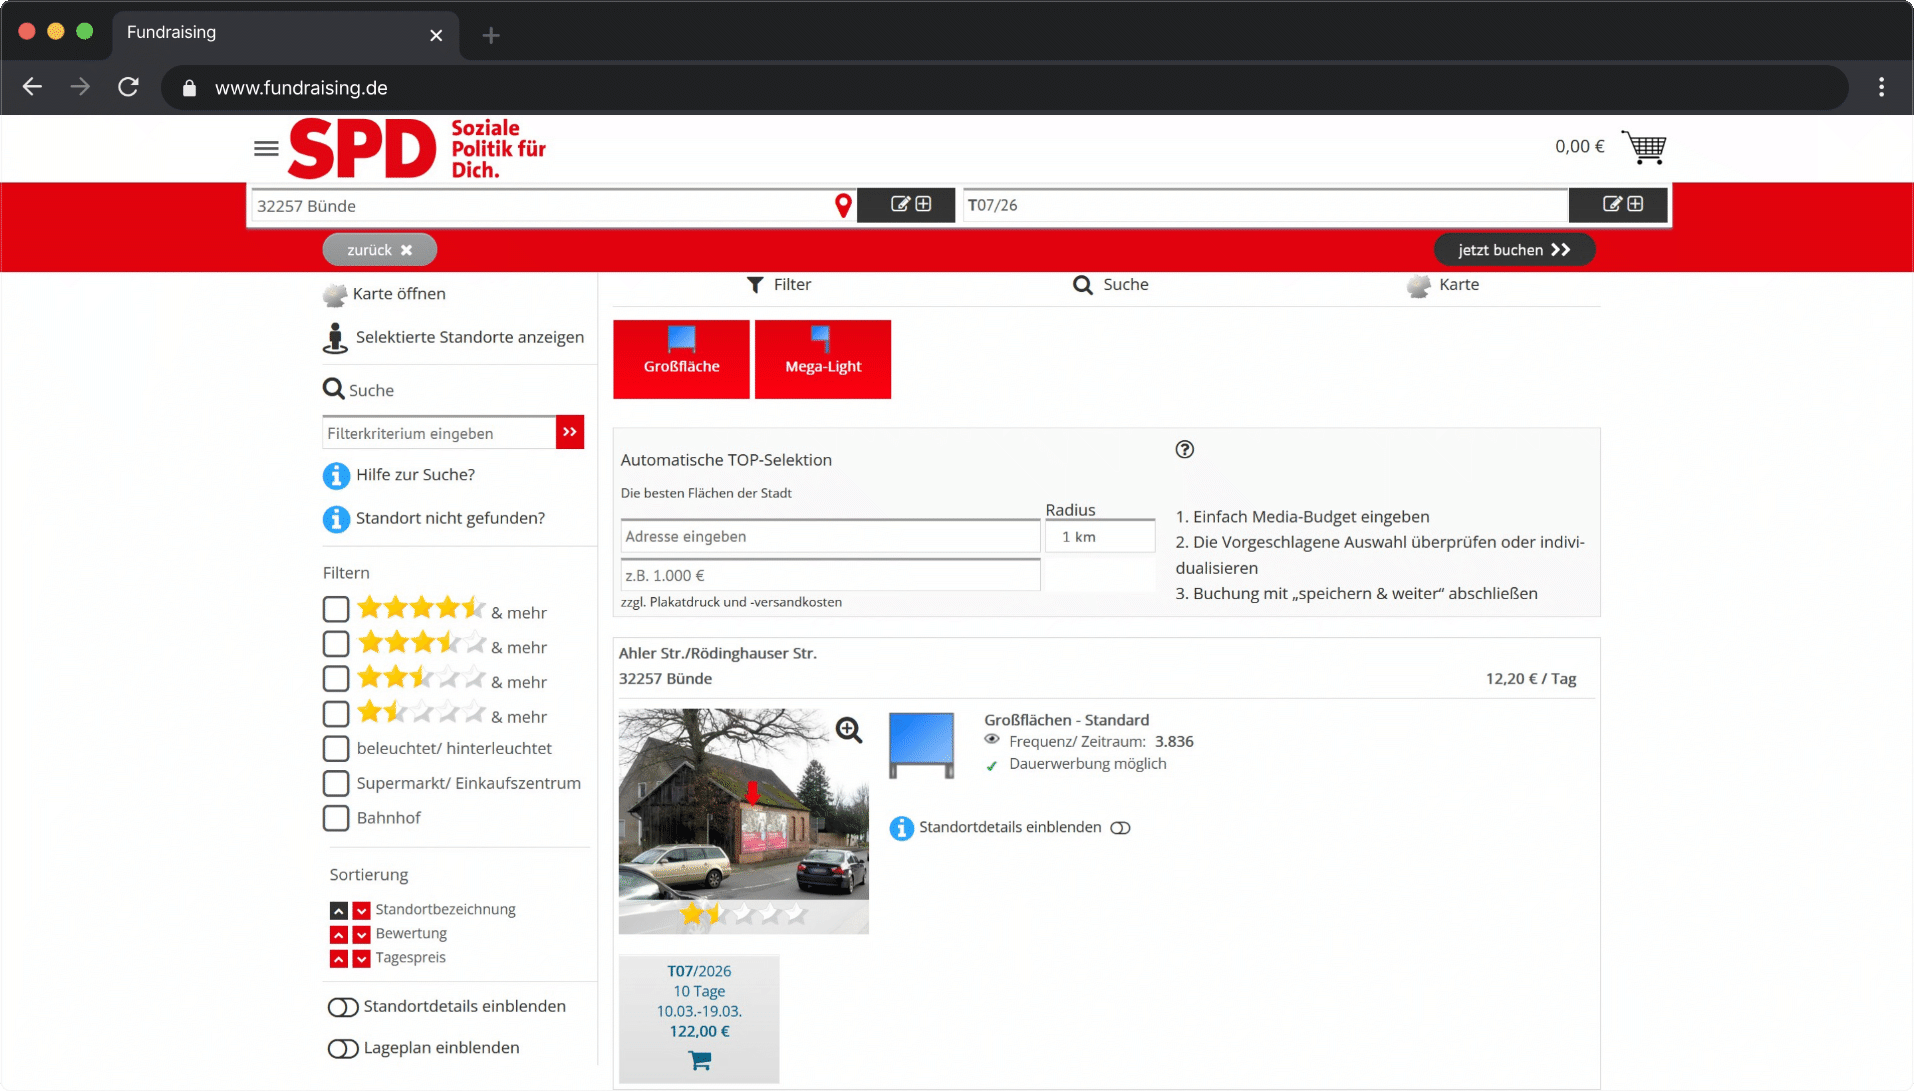Submit filter criterion with red arrow button

click(570, 433)
